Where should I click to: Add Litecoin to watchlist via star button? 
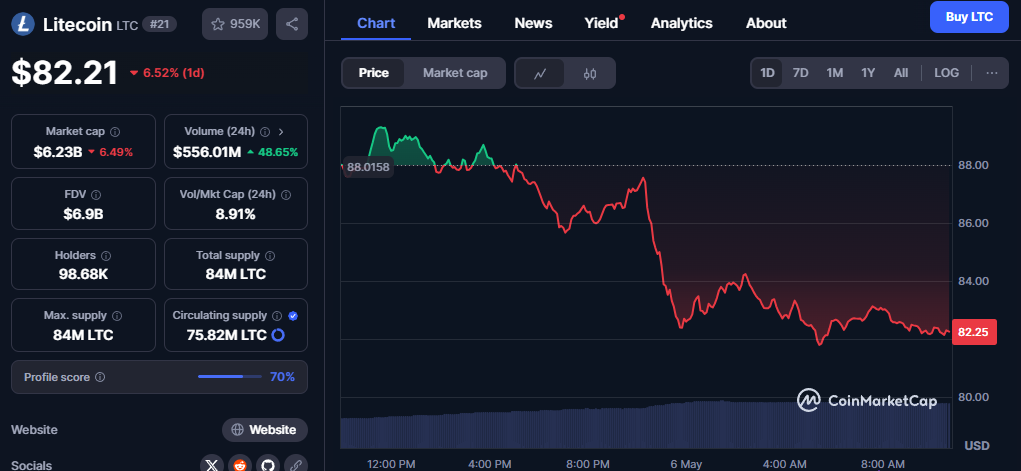[235, 24]
